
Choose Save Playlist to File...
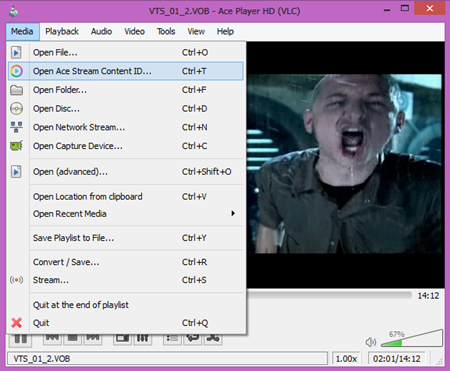click(126, 238)
